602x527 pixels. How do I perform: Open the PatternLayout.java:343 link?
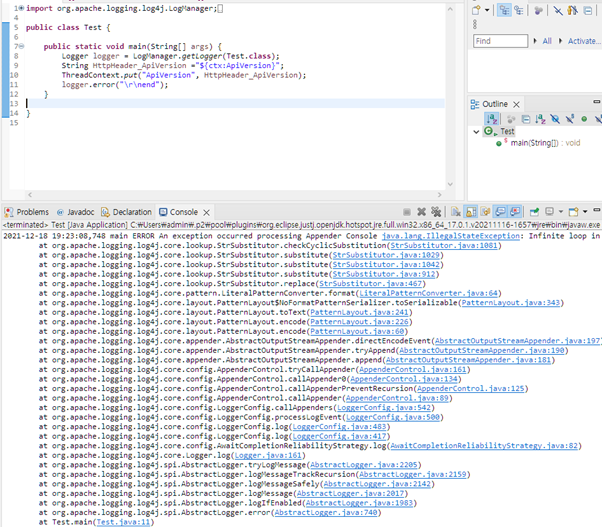[511, 302]
